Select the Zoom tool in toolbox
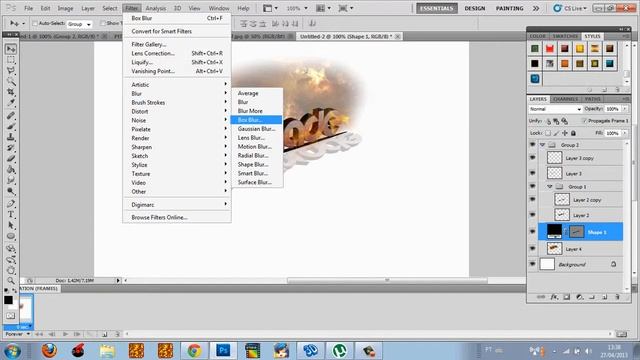 (11, 280)
